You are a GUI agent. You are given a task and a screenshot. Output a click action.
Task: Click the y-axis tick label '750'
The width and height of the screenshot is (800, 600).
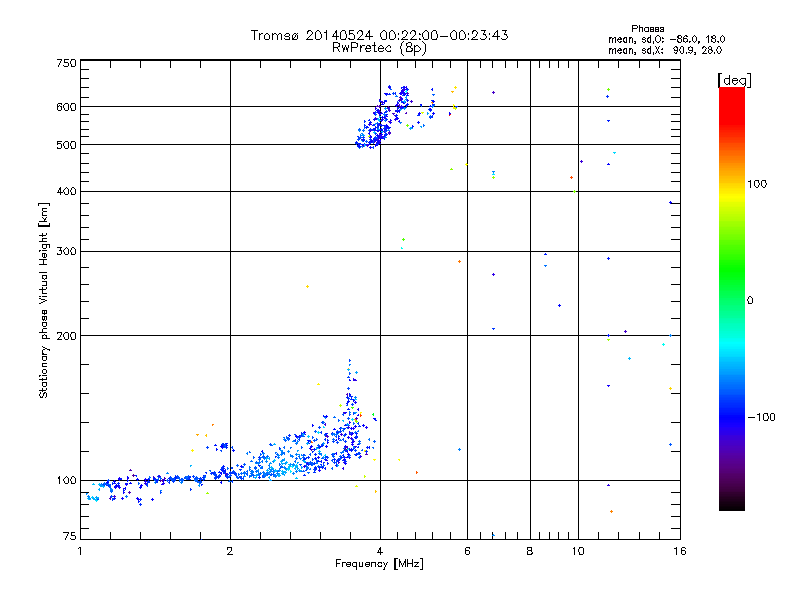tap(66, 63)
